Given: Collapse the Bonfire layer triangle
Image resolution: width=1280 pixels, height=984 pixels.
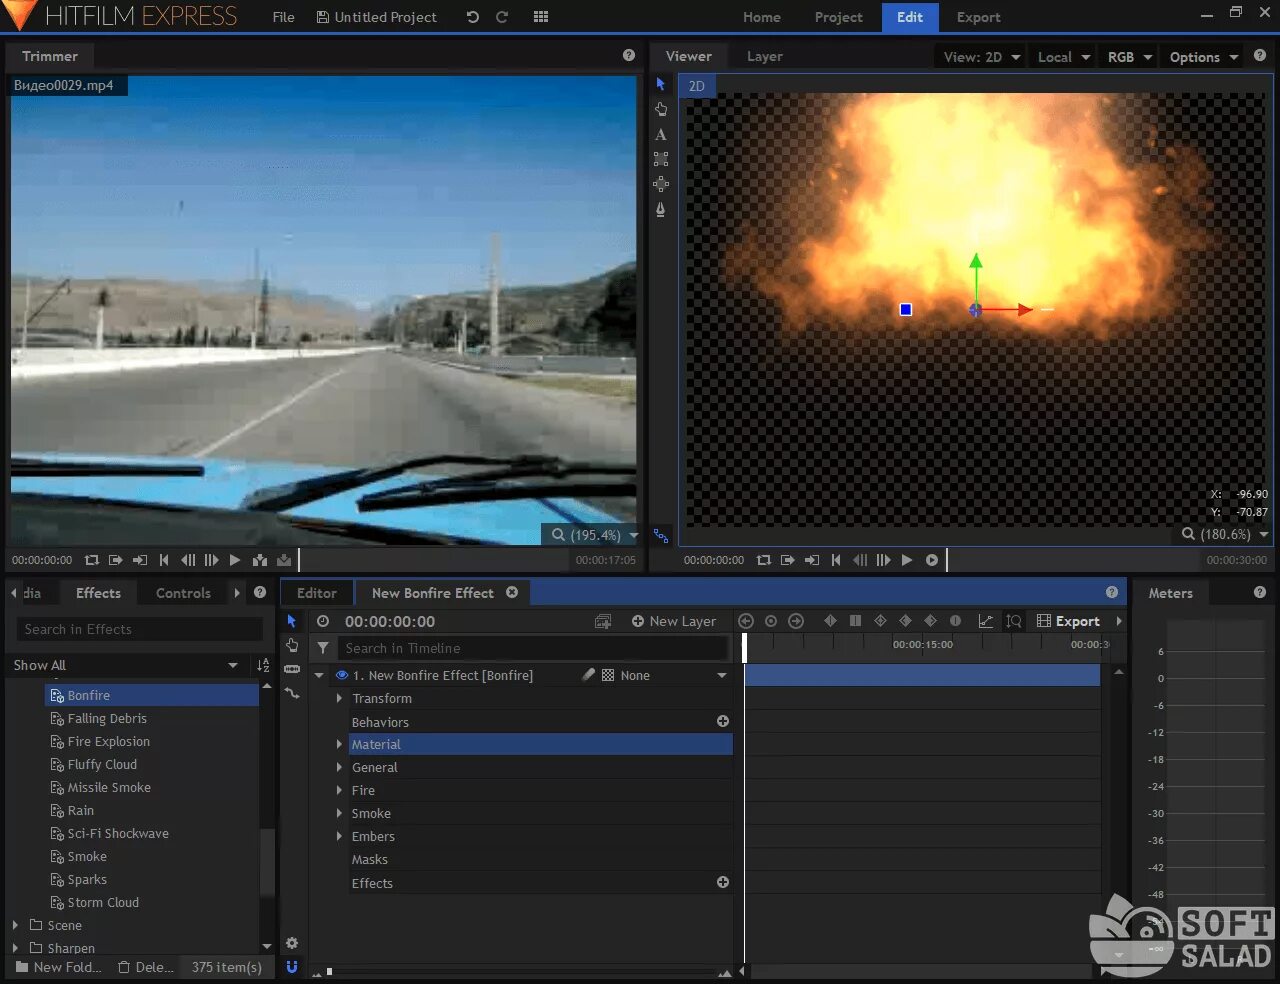Looking at the screenshot, I should click(x=319, y=675).
